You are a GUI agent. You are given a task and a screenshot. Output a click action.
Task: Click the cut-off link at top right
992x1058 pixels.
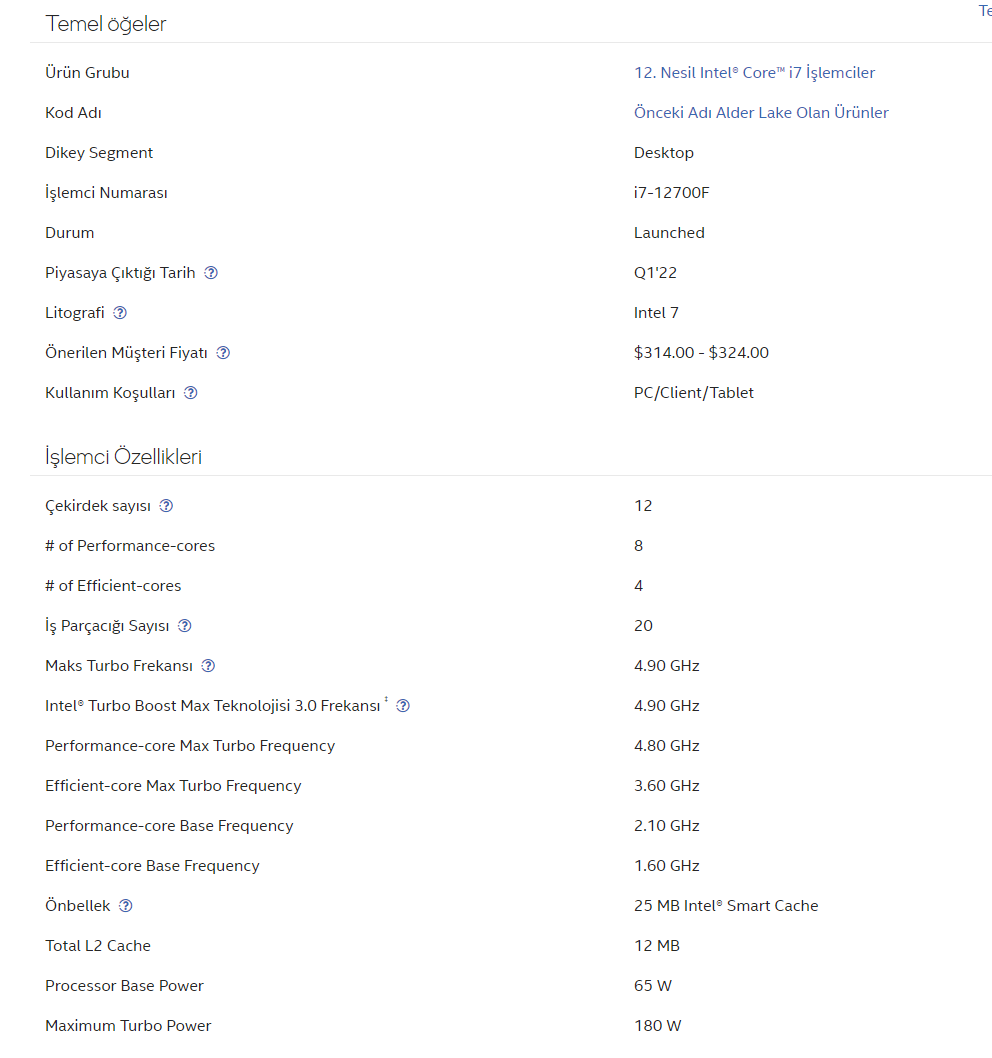tap(984, 11)
